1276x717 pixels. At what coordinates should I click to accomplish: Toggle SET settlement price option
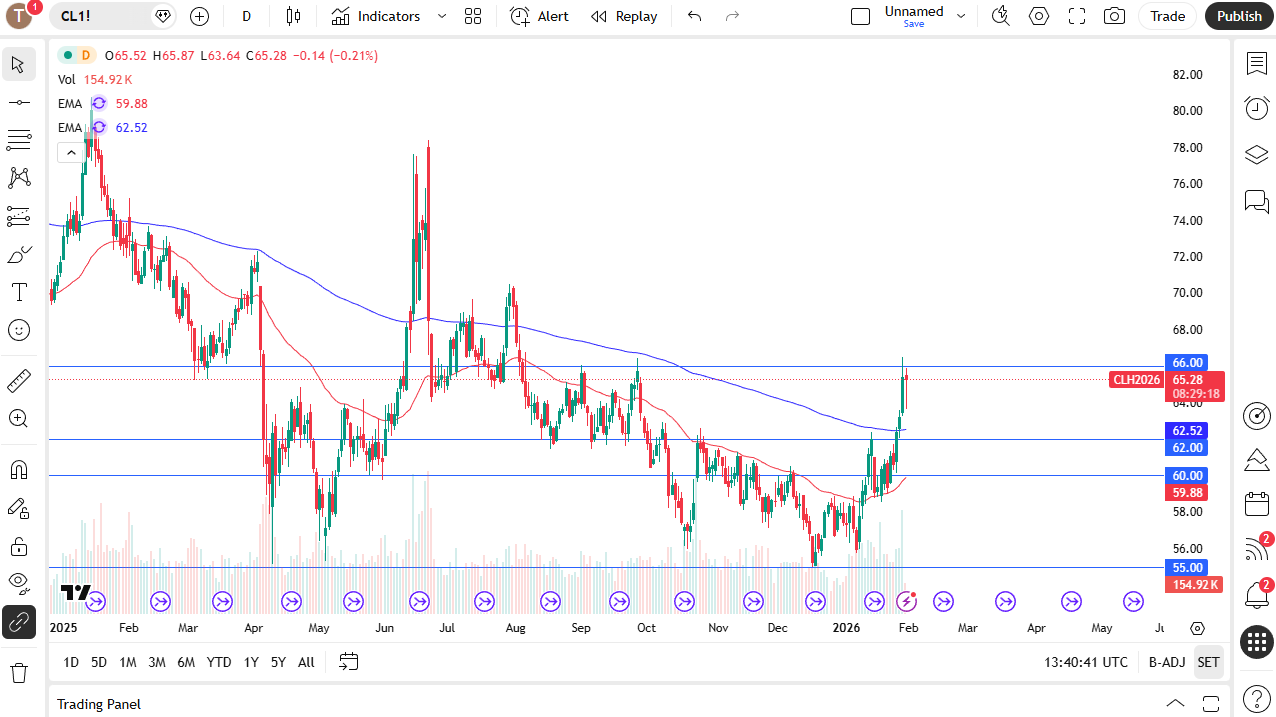pyautogui.click(x=1209, y=662)
